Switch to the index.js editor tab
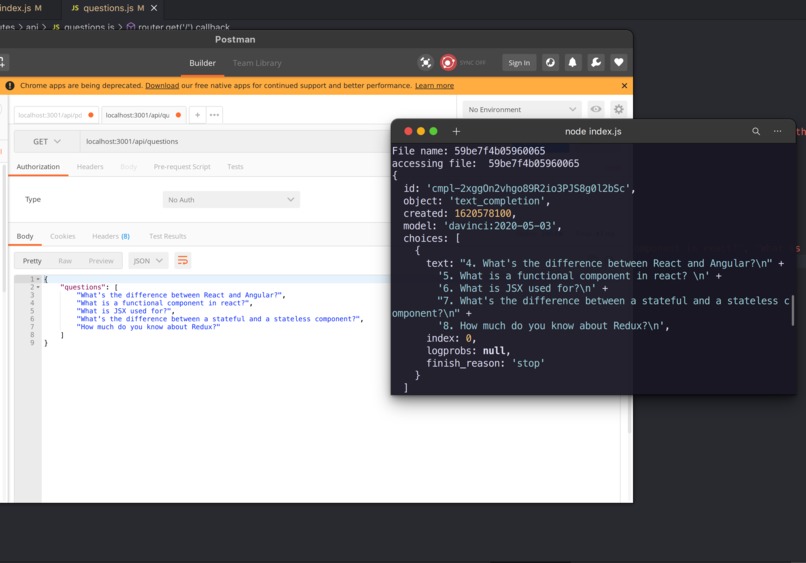806x563 pixels. [21, 8]
